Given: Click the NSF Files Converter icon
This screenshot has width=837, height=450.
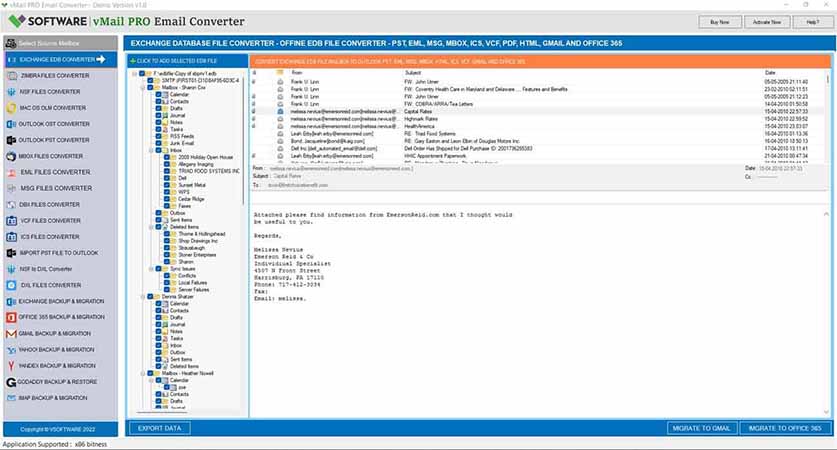Looking at the screenshot, I should tap(11, 92).
